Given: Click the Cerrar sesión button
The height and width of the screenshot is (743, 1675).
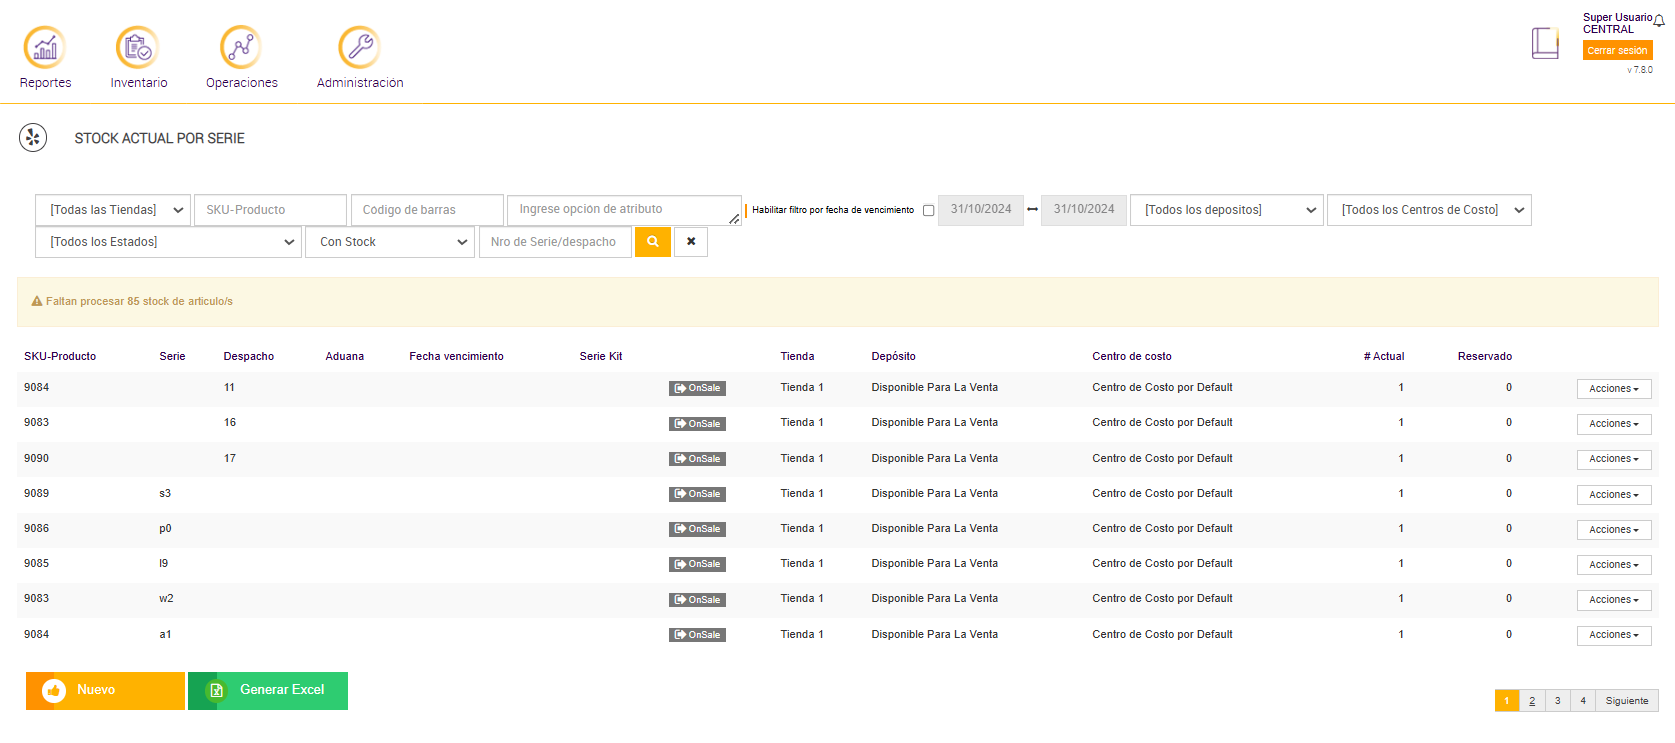Looking at the screenshot, I should coord(1617,50).
